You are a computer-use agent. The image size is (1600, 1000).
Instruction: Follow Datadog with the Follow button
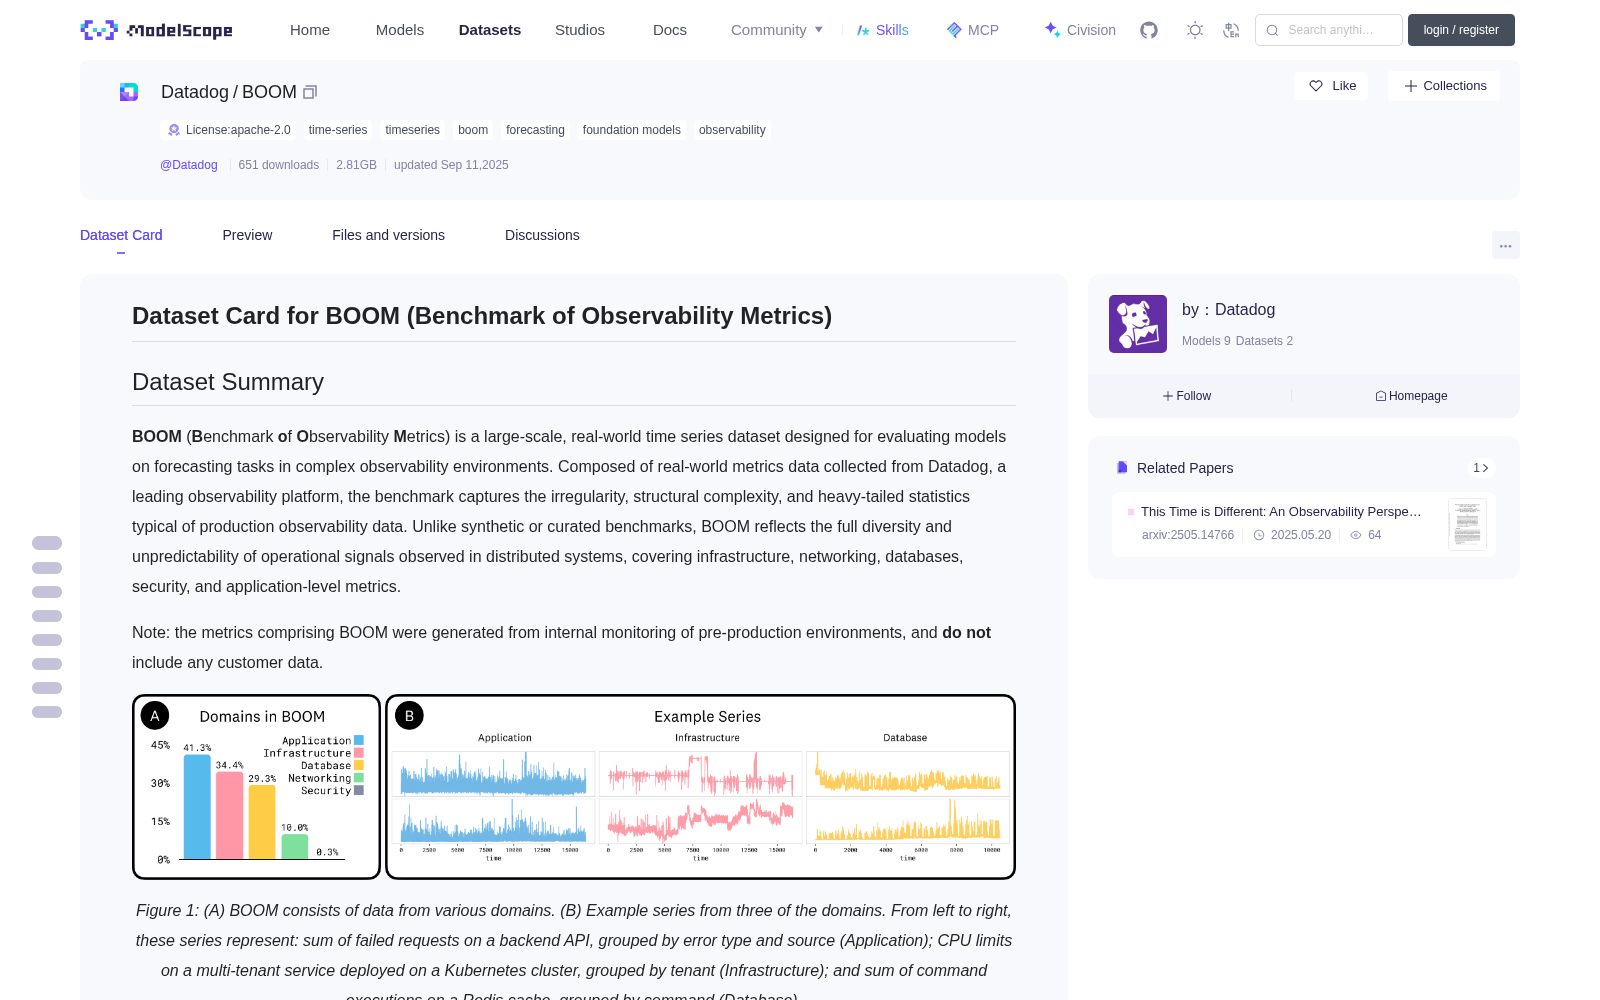click(x=1187, y=396)
